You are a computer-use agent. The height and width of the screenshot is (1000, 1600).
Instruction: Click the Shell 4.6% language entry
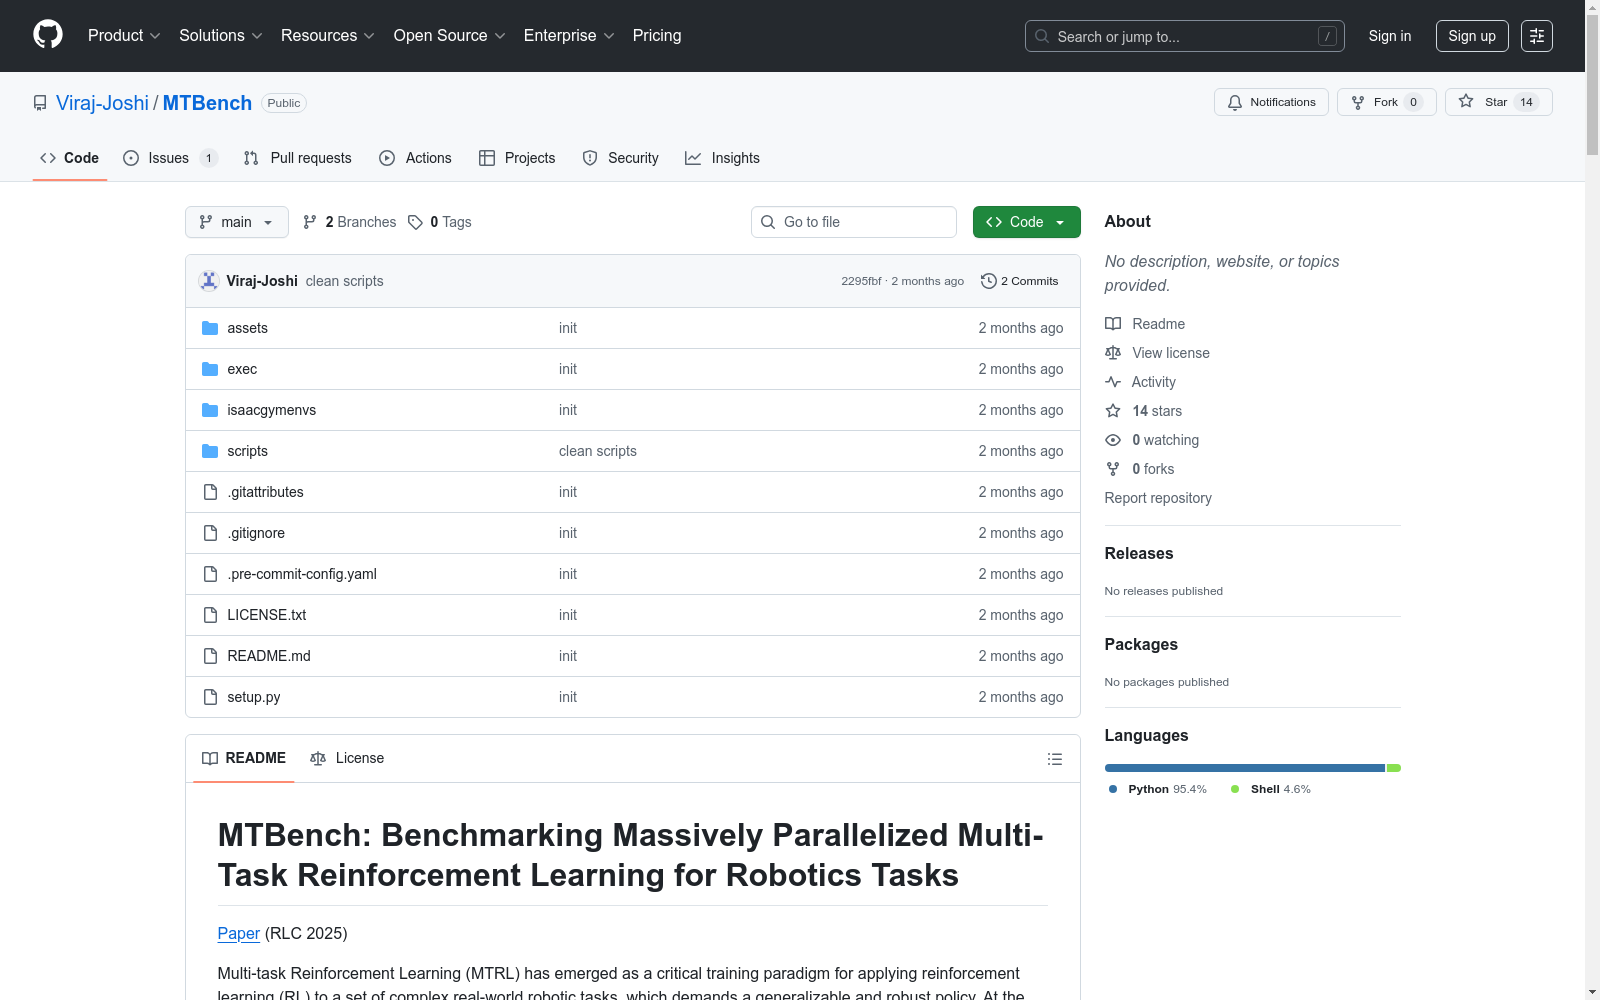1271,789
